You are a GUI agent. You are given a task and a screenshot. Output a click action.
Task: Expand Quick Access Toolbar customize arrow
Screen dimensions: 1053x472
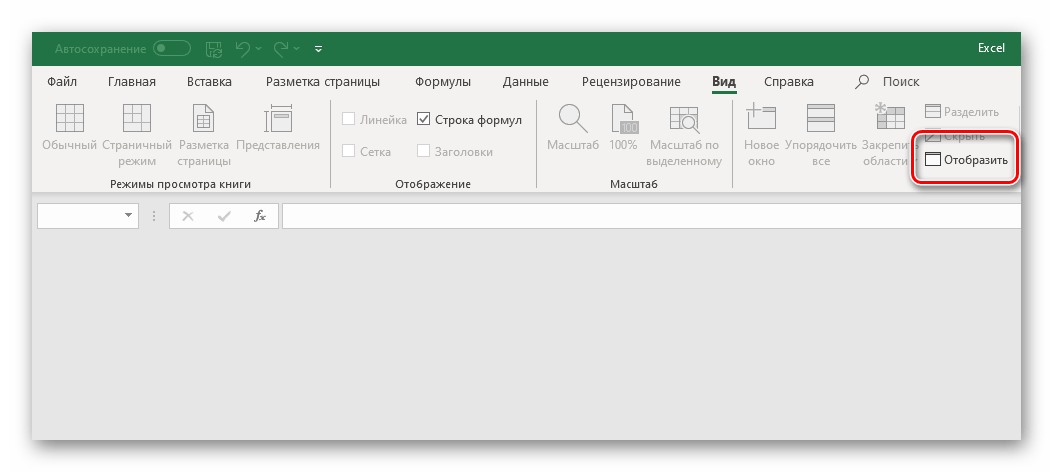pos(319,48)
